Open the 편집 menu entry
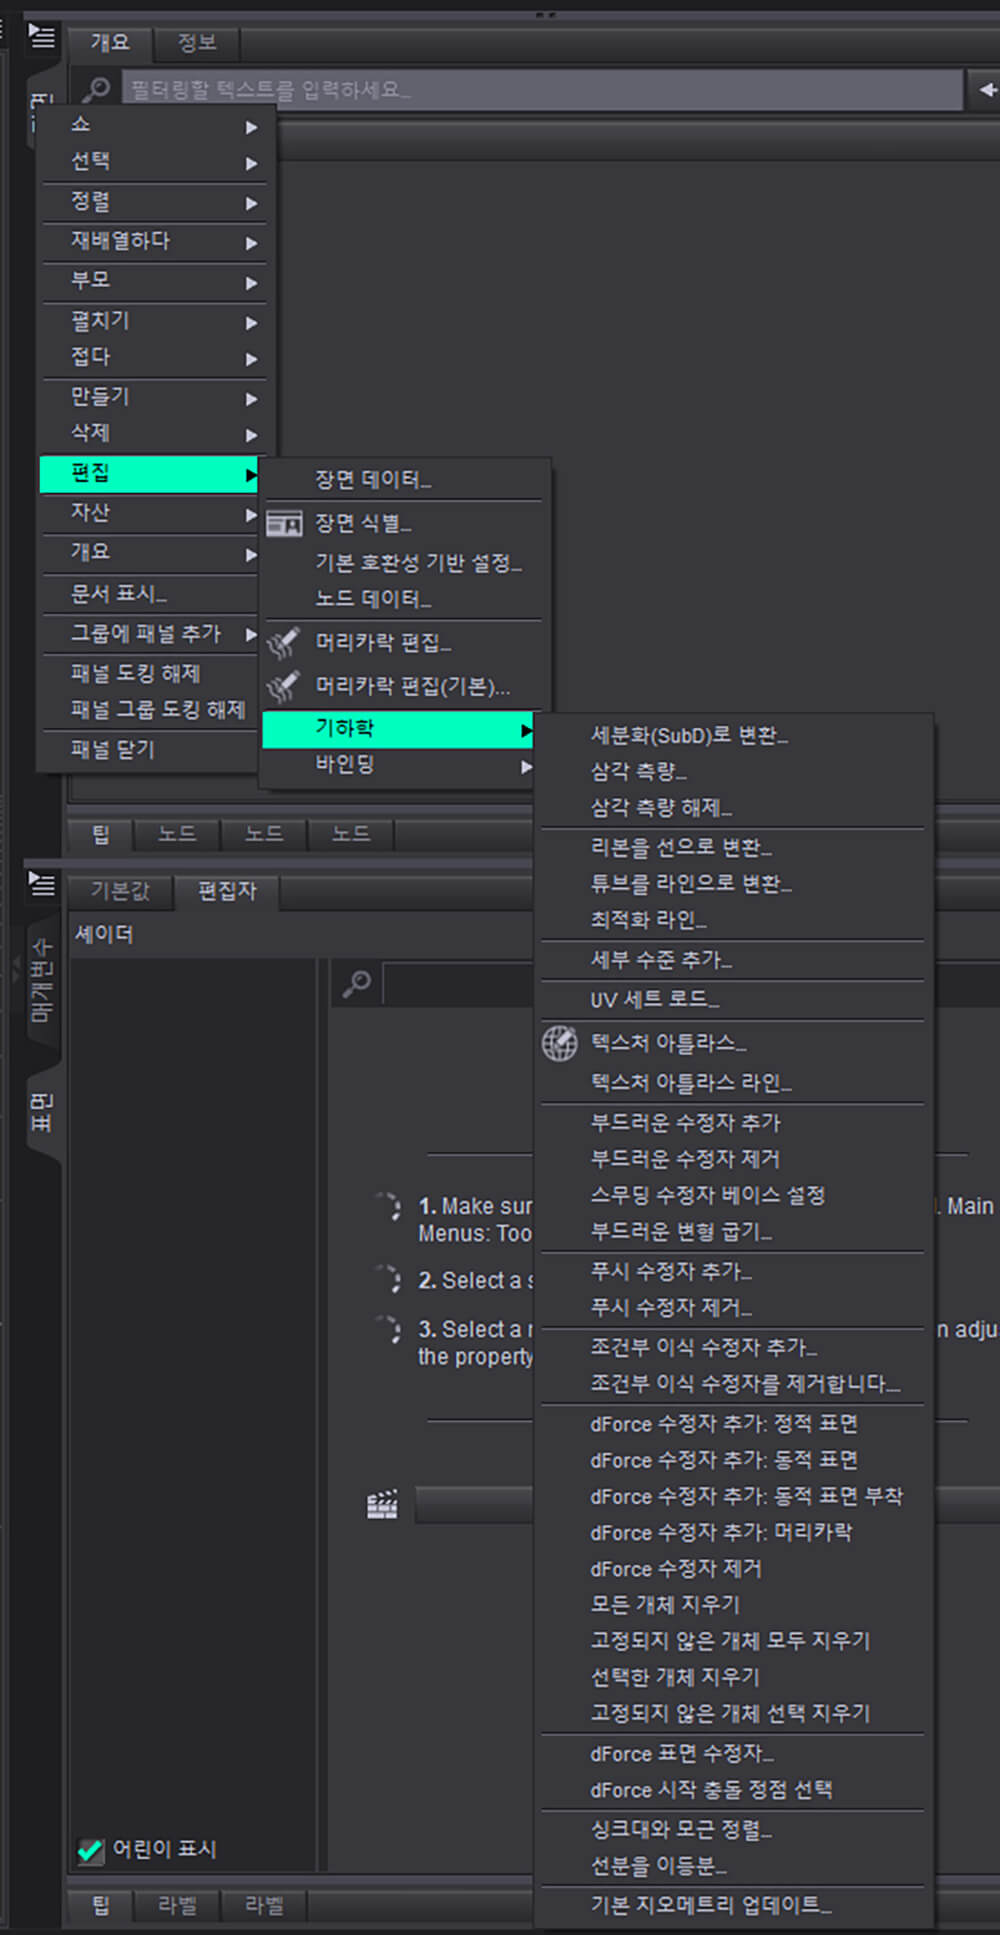This screenshot has height=1935, width=1000. [x=149, y=474]
